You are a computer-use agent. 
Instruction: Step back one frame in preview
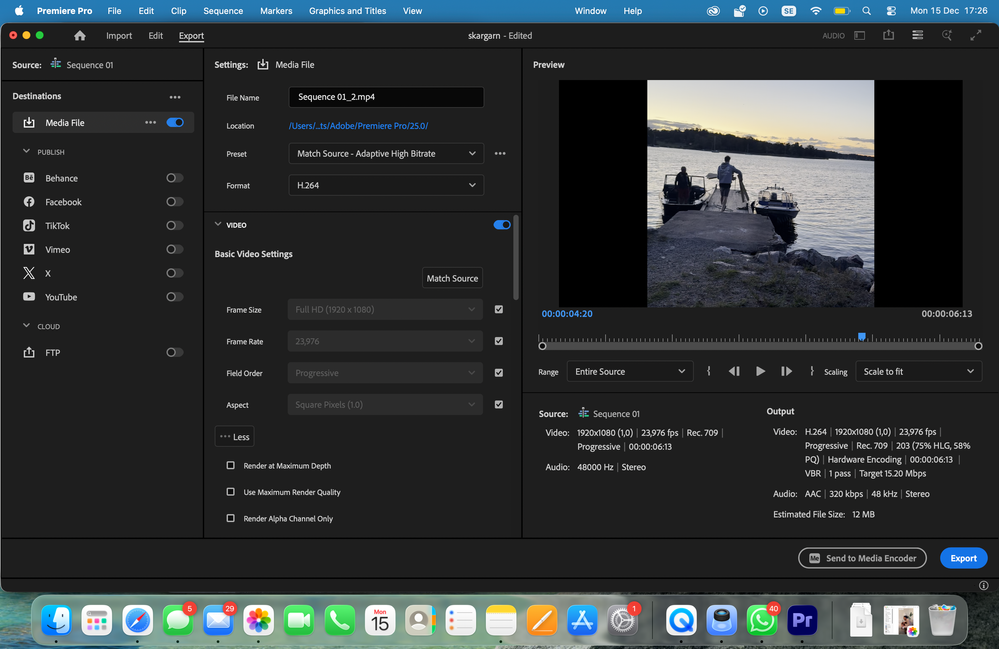[734, 371]
